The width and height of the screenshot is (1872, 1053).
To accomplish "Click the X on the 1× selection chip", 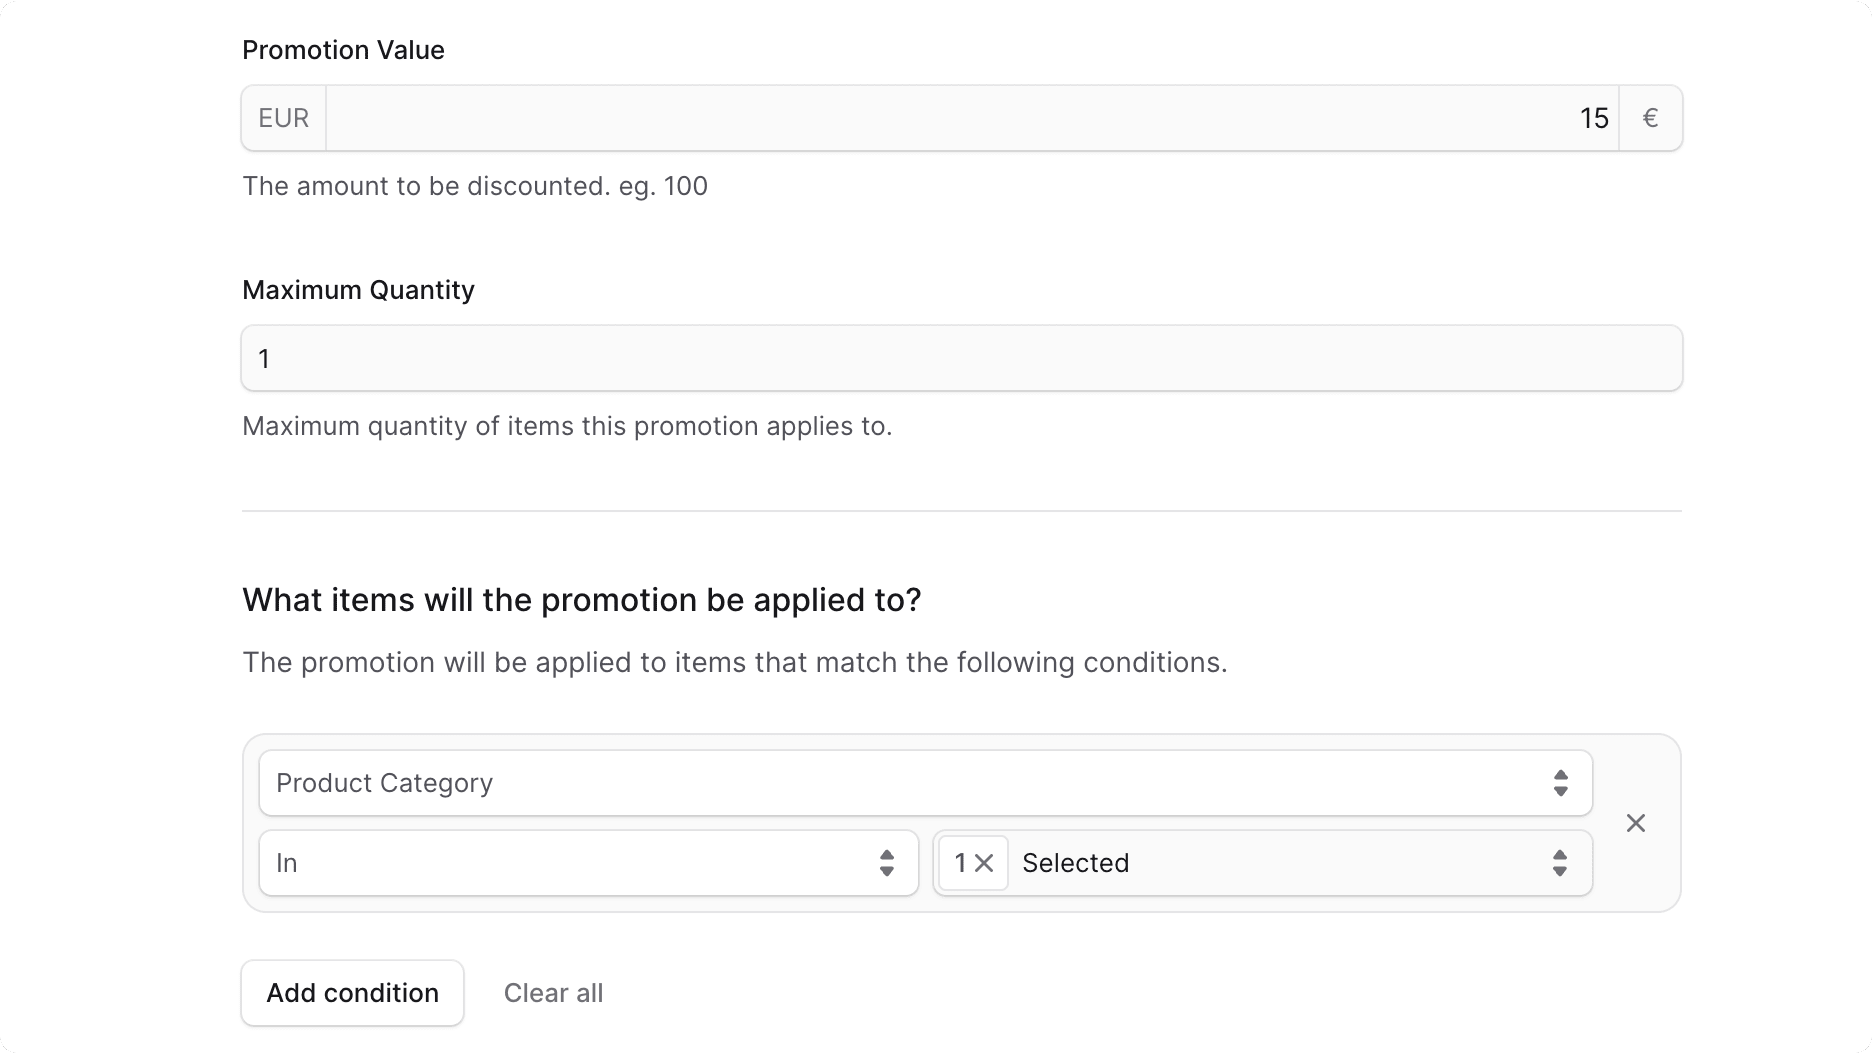I will click(985, 862).
